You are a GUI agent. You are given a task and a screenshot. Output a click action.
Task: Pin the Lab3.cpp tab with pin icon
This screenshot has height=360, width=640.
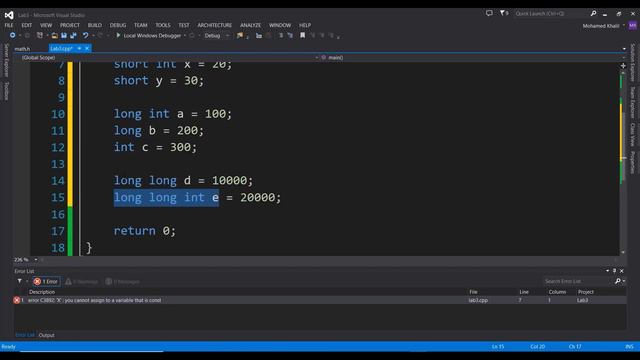point(79,49)
